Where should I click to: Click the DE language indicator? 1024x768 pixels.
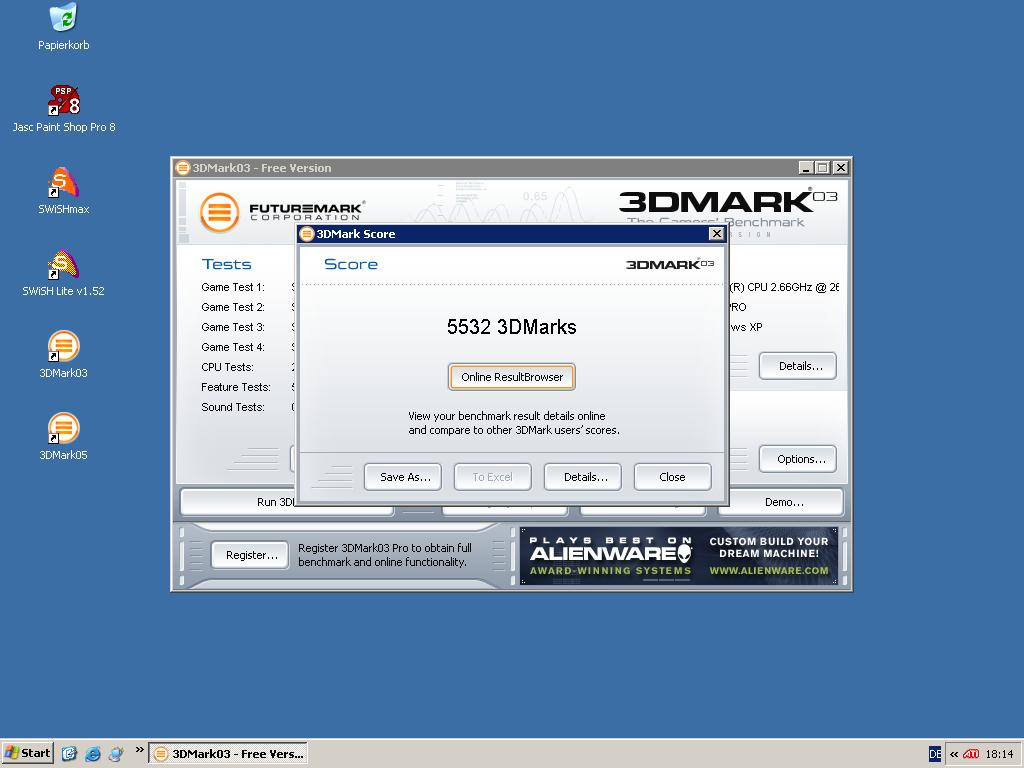[x=935, y=754]
